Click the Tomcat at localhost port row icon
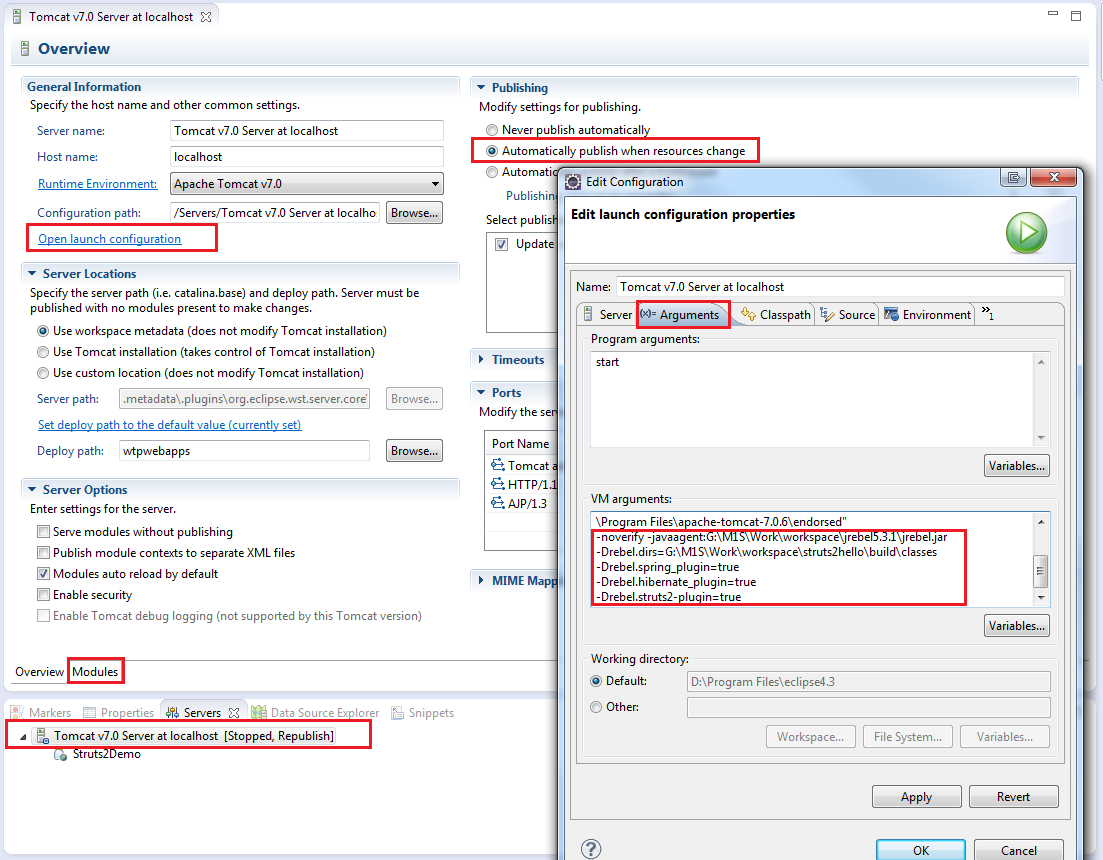1103x860 pixels. pyautogui.click(x=497, y=465)
